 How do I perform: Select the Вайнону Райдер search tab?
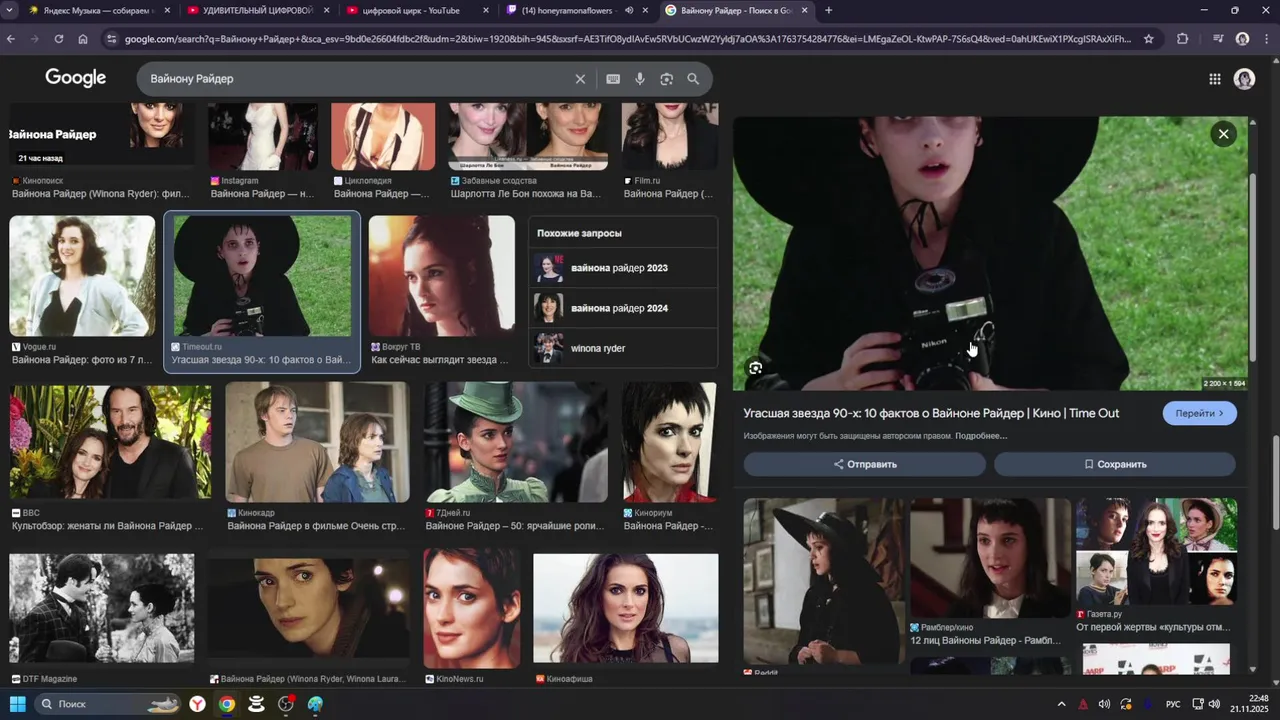[x=737, y=11]
